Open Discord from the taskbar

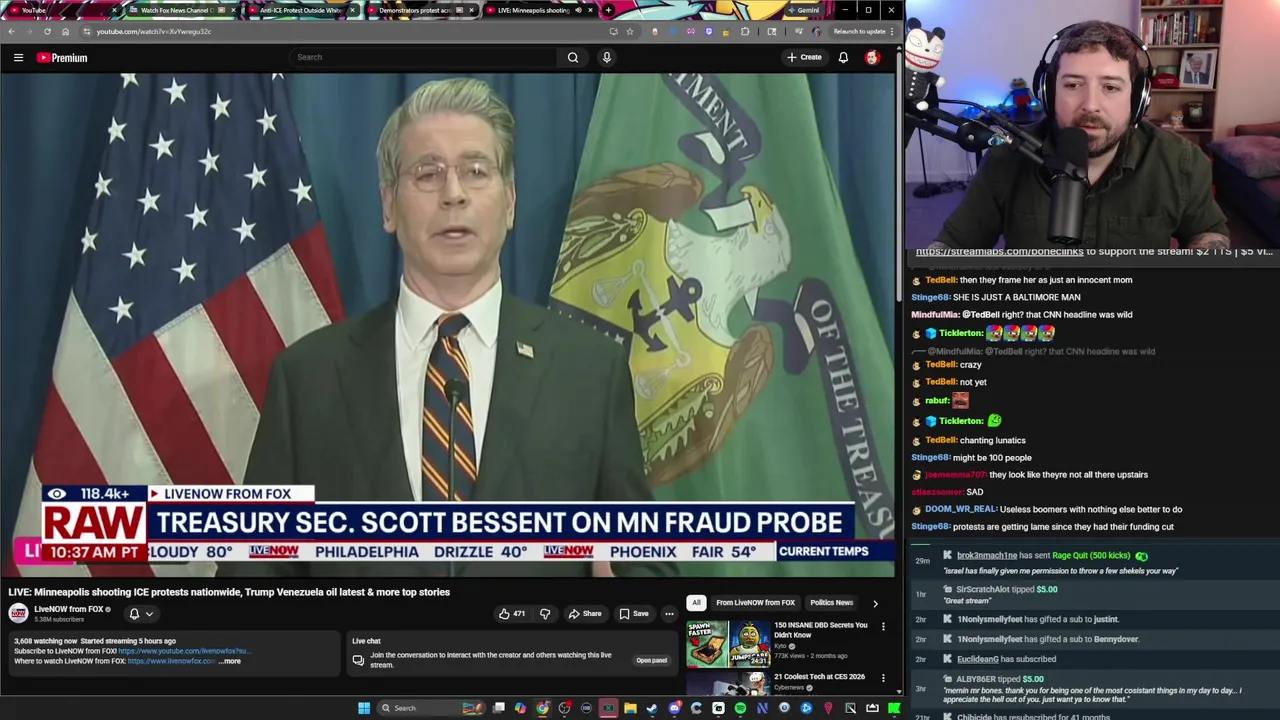click(x=674, y=708)
